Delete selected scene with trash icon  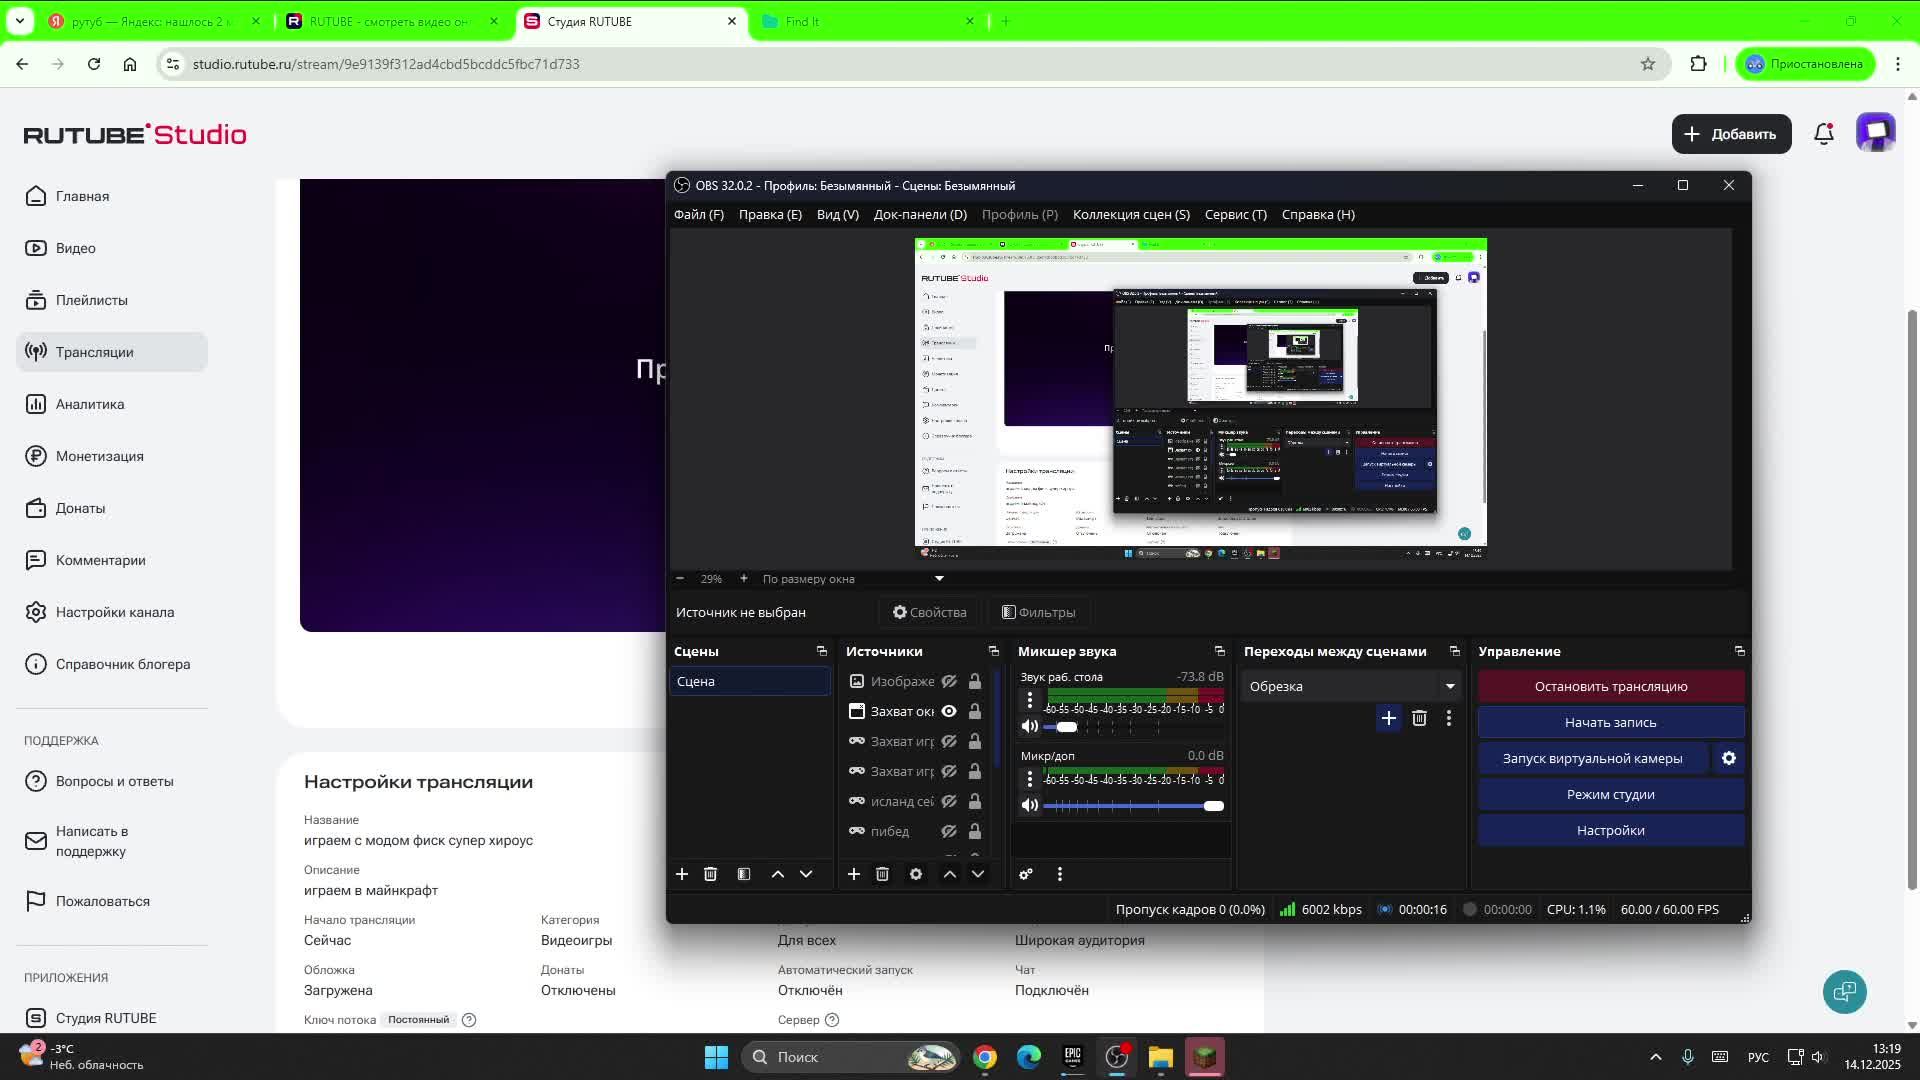click(x=710, y=874)
